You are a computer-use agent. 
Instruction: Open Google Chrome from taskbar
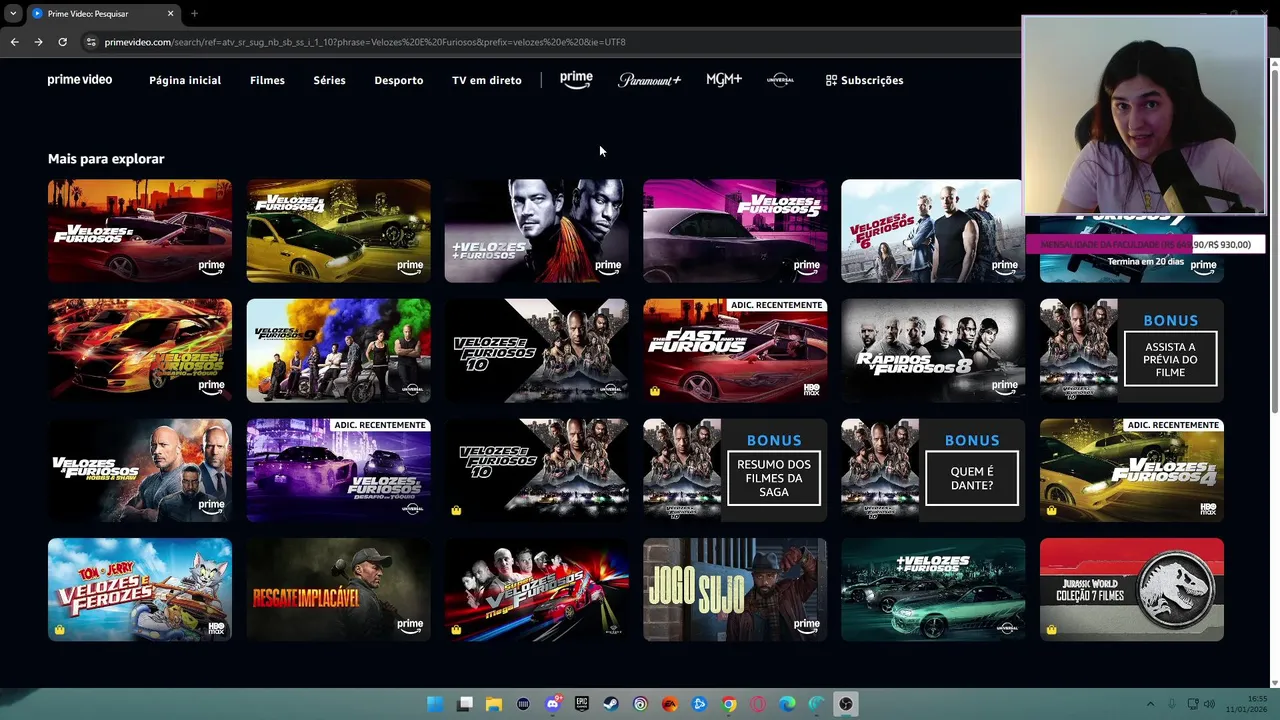pos(729,704)
